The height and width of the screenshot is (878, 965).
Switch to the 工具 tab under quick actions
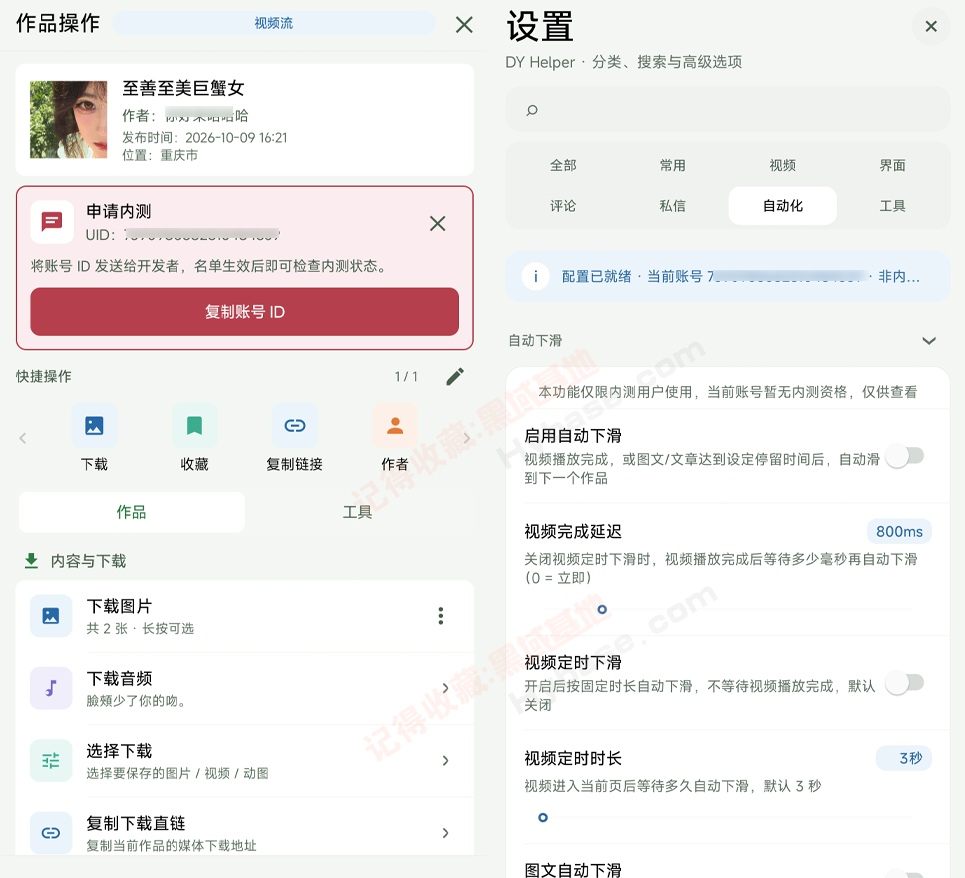tap(358, 512)
